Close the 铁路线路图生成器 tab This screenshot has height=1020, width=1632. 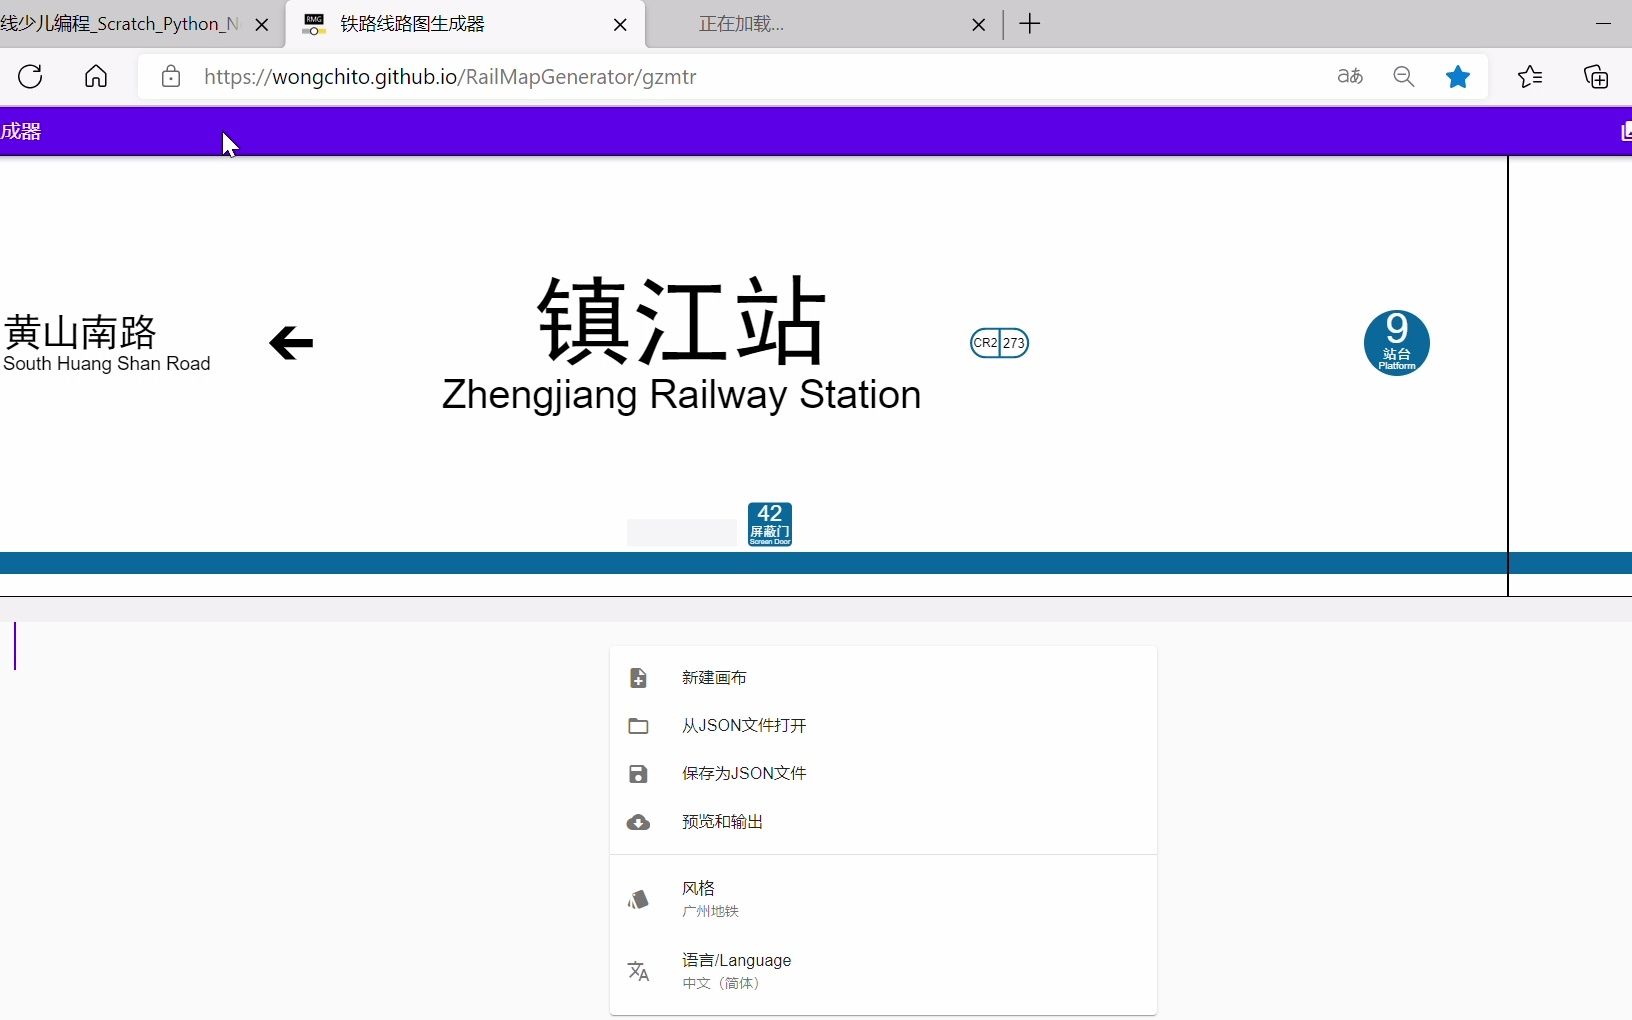(x=621, y=25)
